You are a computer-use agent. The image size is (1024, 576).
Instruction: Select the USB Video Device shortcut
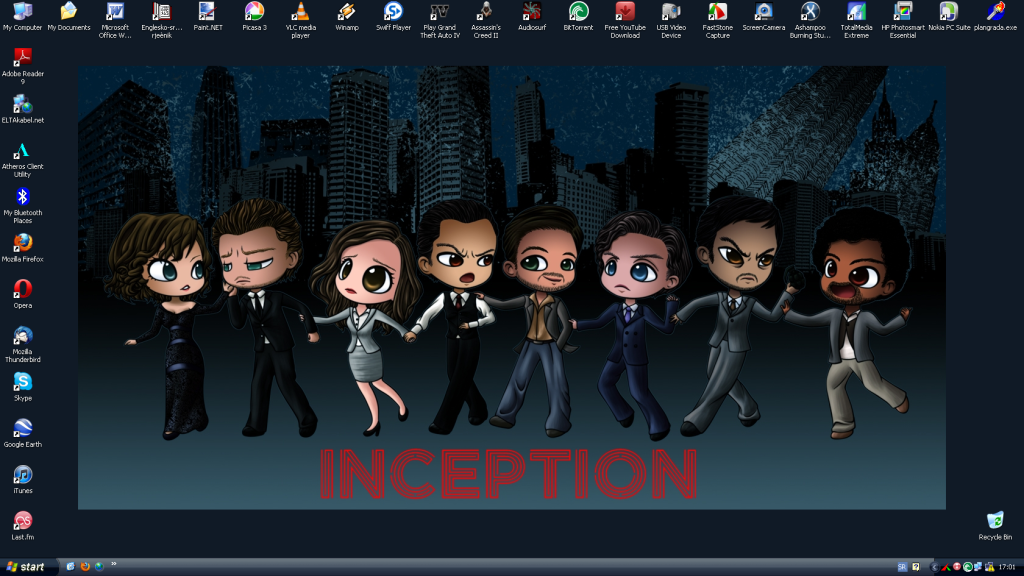point(671,20)
